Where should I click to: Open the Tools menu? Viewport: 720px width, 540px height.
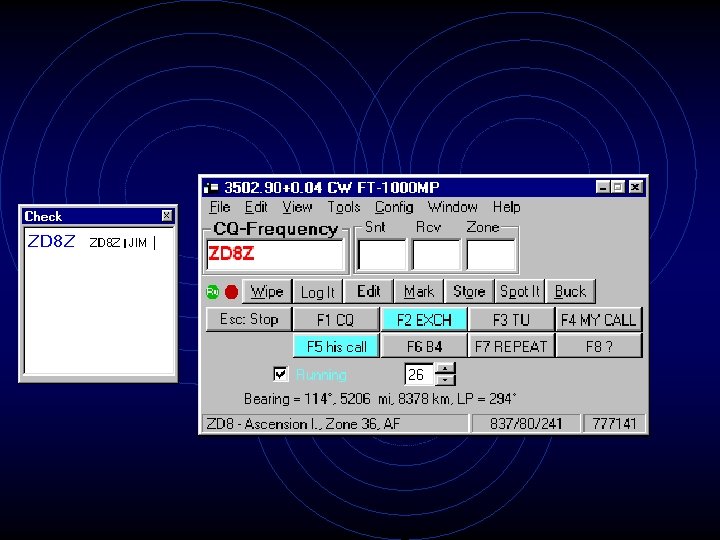(x=343, y=207)
